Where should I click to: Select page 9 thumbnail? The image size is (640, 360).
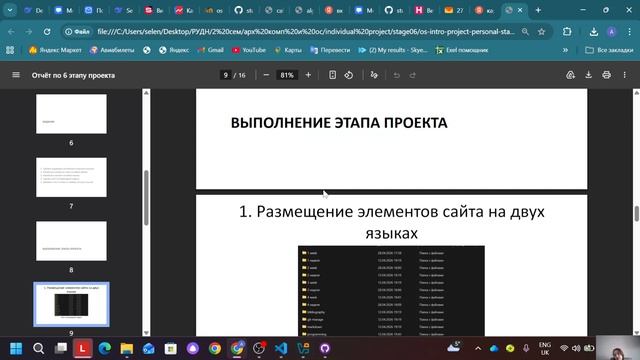71,304
